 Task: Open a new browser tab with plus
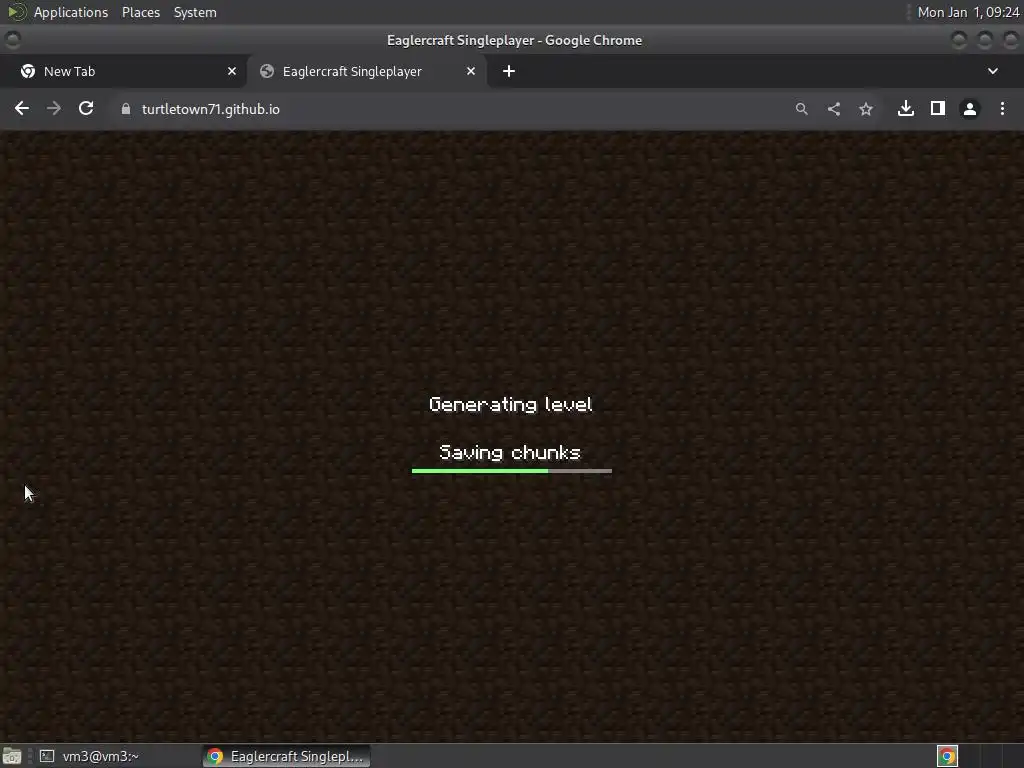[x=509, y=71]
